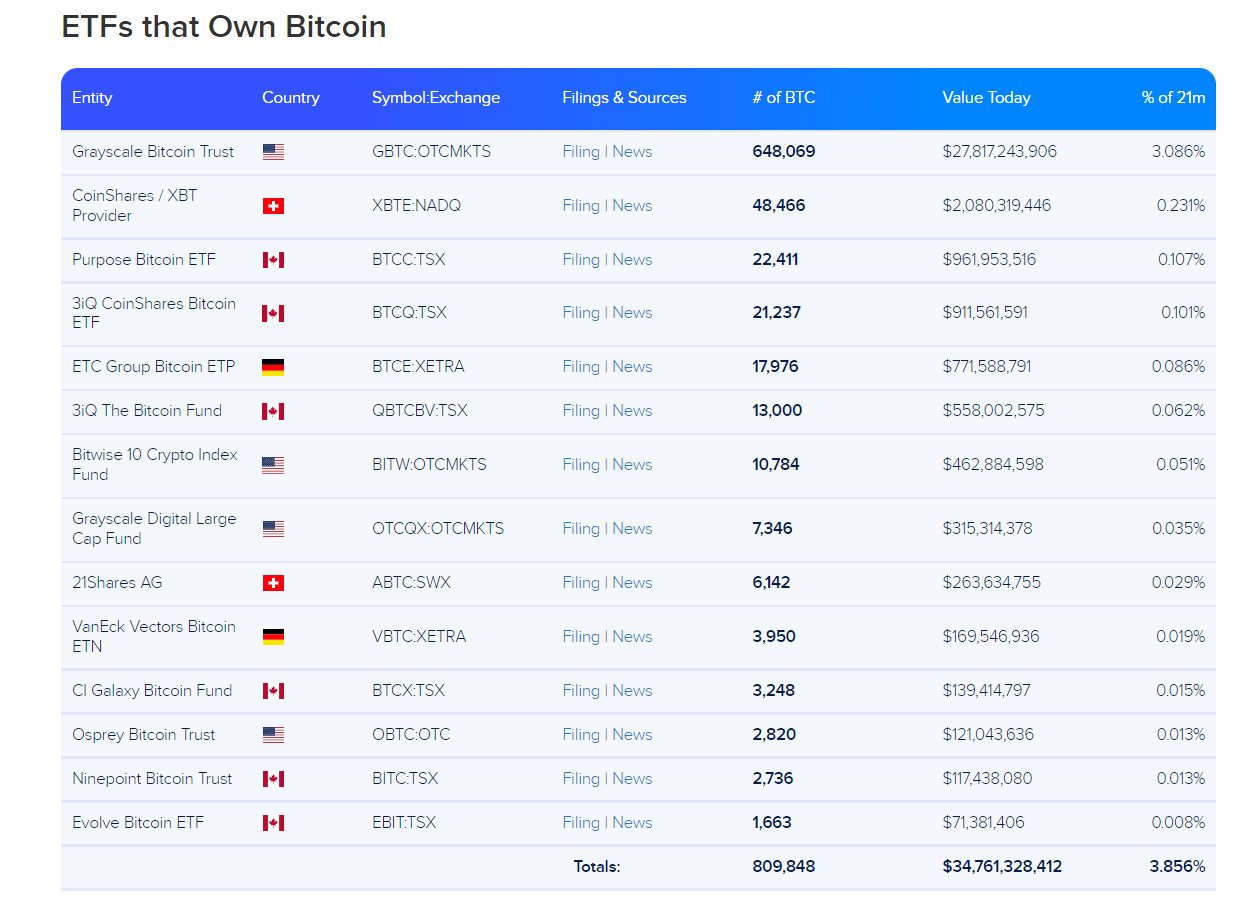Click the OTCQX:OTCMKTS symbol cell

point(438,529)
